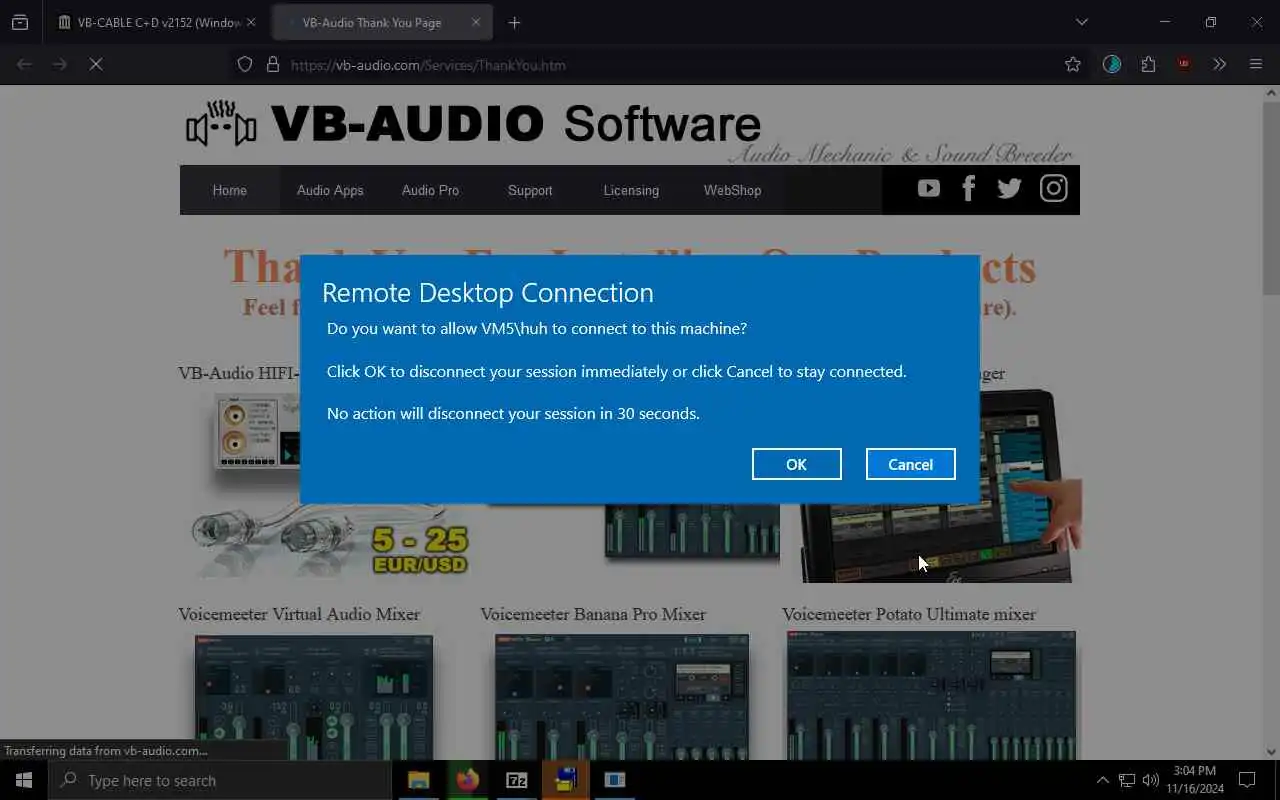Open the 3:04 PM clock calendar

click(x=1195, y=780)
